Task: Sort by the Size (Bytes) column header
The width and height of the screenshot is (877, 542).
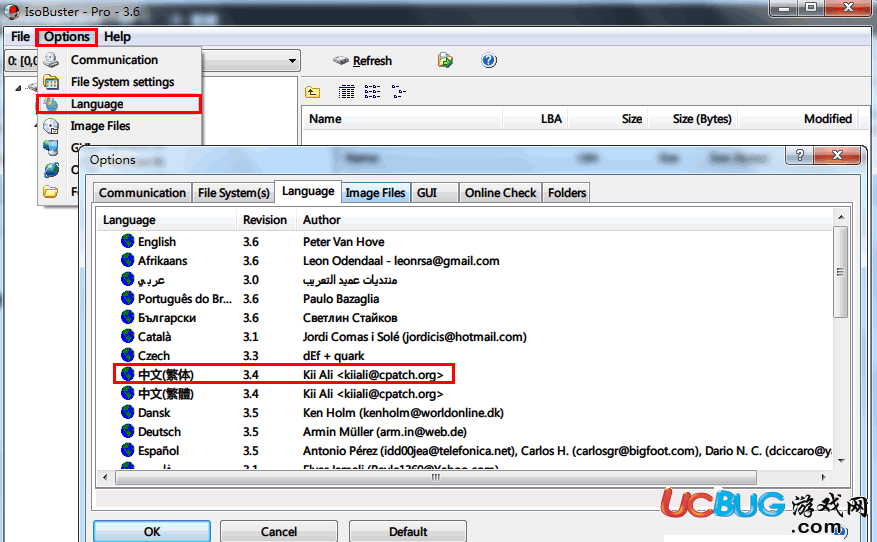Action: (693, 119)
